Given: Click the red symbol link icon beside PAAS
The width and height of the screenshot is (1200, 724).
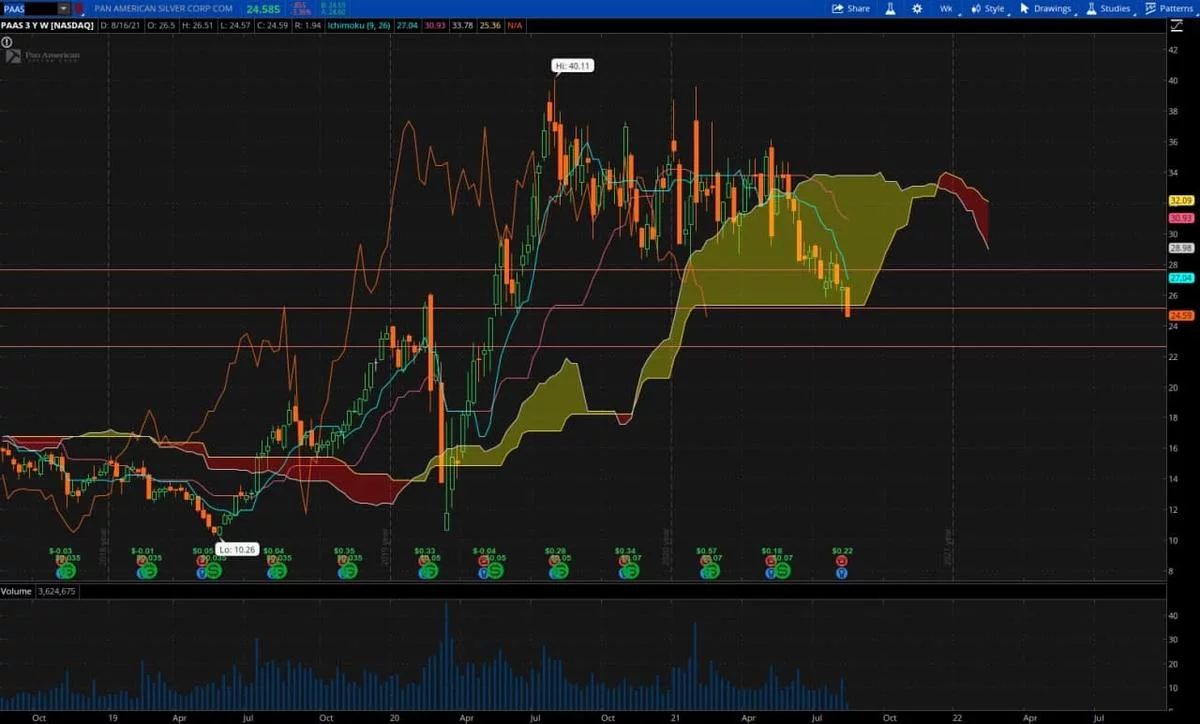Looking at the screenshot, I should pyautogui.click(x=79, y=9).
